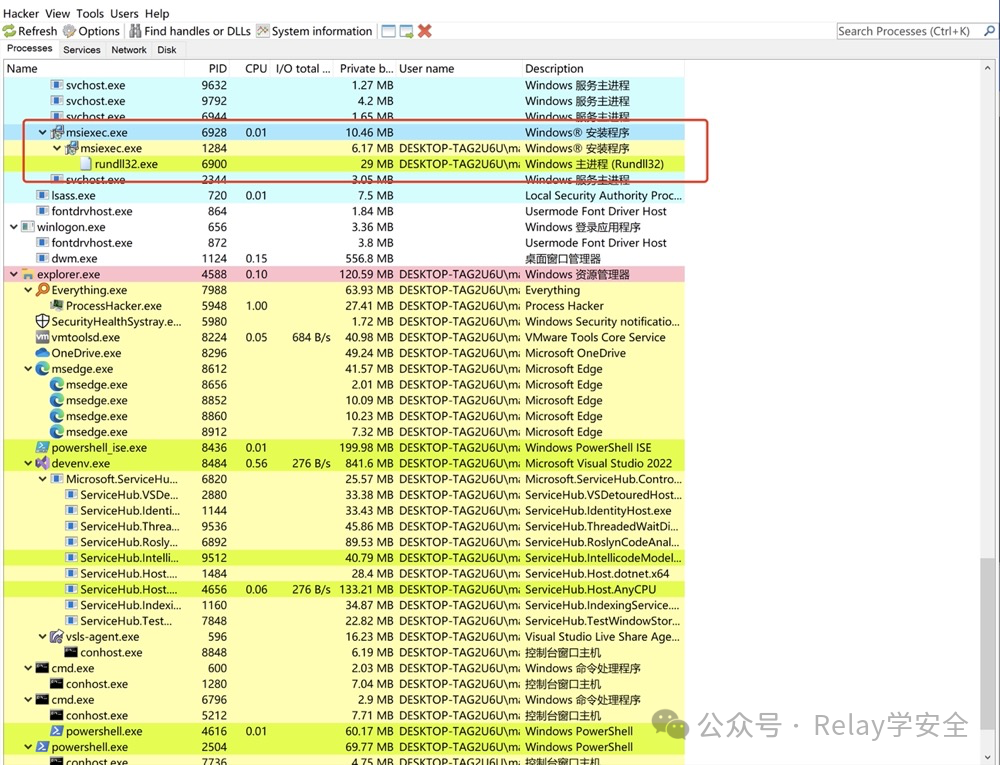Collapse cmd.exe 6796 tree node
The height and width of the screenshot is (765, 1000).
(28, 699)
